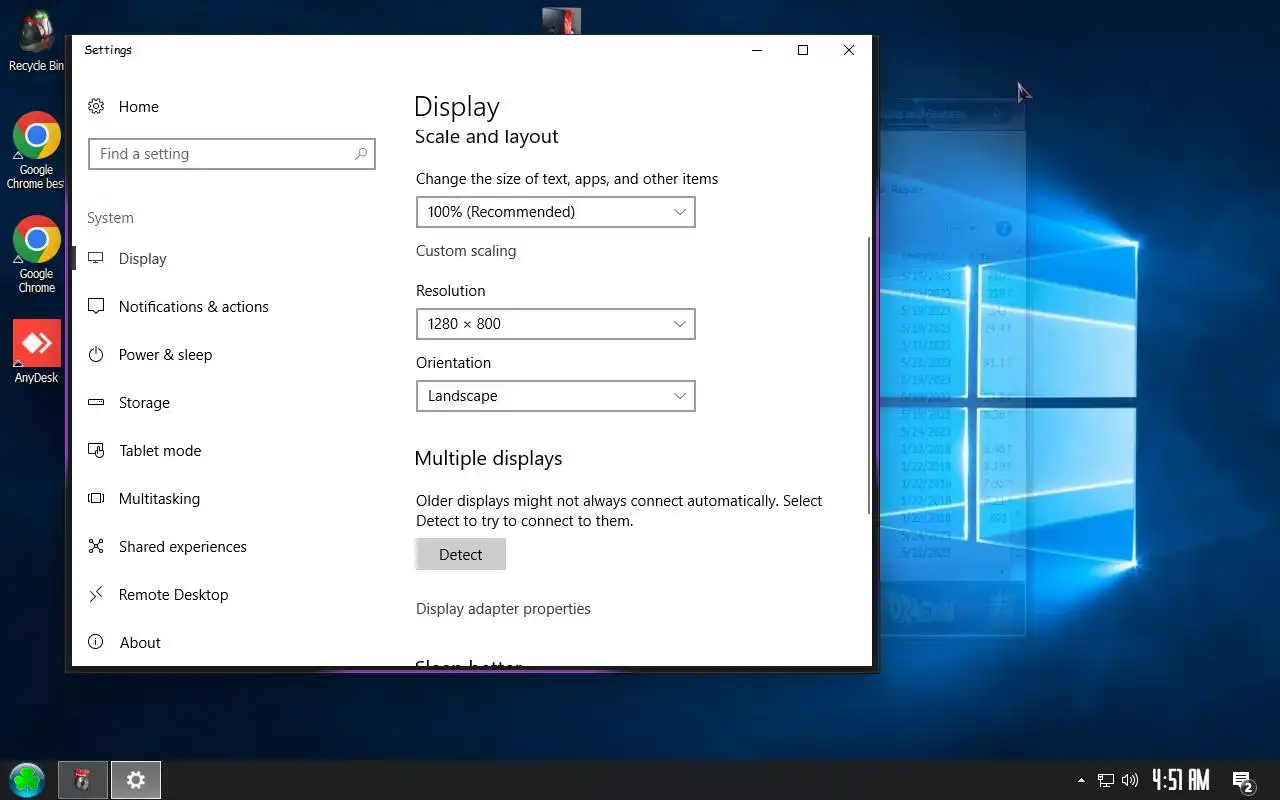
Task: Click the About info icon
Action: click(96, 642)
